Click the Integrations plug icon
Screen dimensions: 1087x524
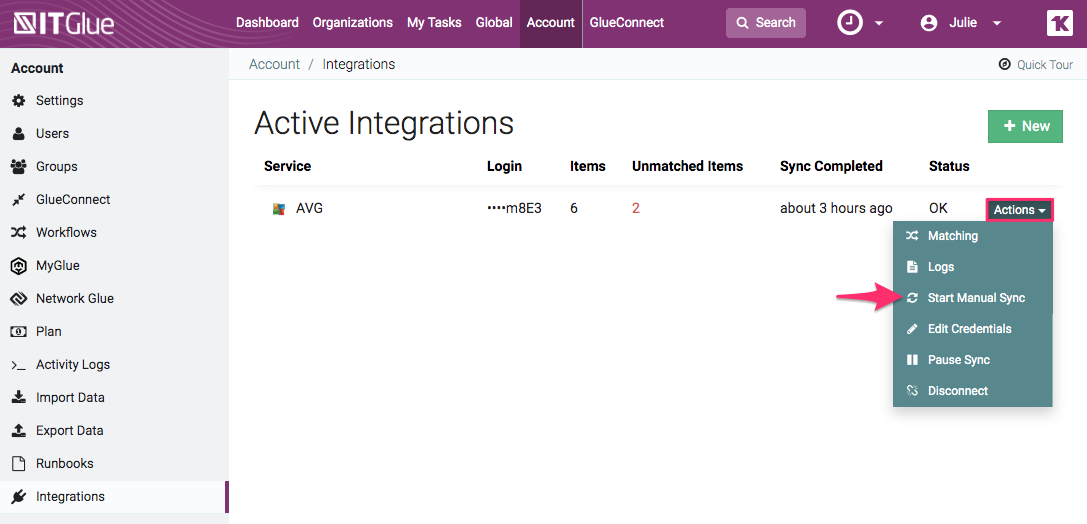pos(19,496)
